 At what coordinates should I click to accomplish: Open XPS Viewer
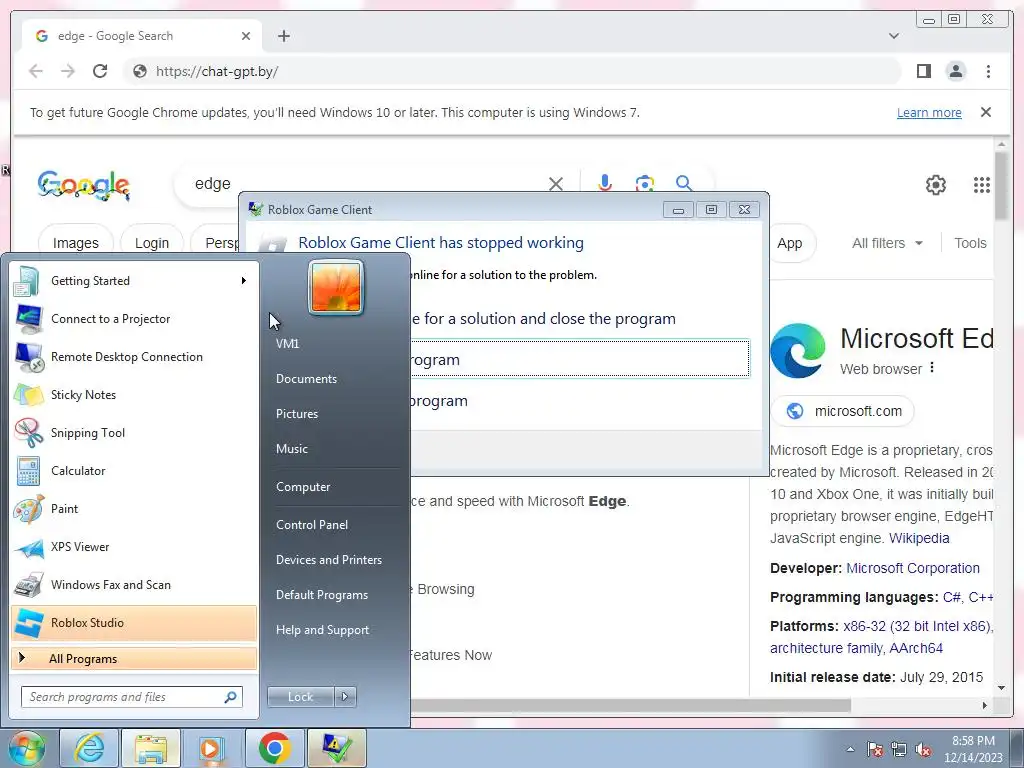pos(134,547)
